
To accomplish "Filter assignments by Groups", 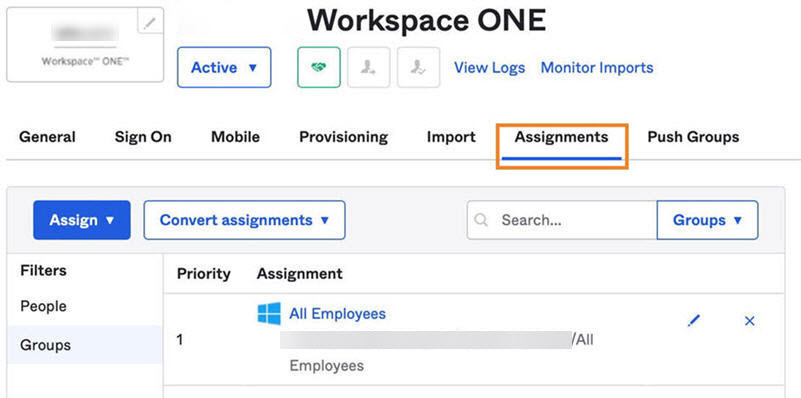I will tap(85, 345).
